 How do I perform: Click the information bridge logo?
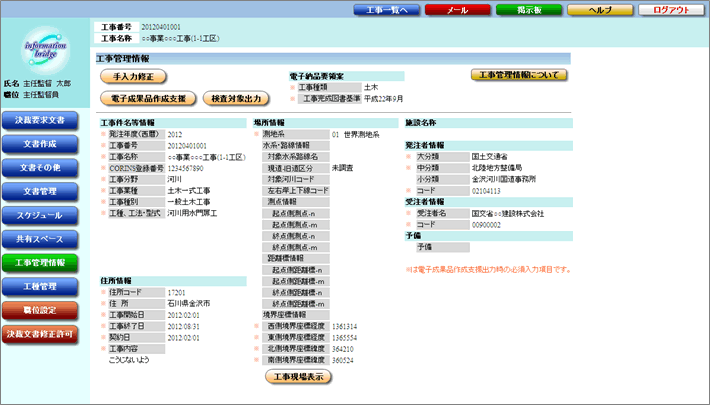coord(43,52)
